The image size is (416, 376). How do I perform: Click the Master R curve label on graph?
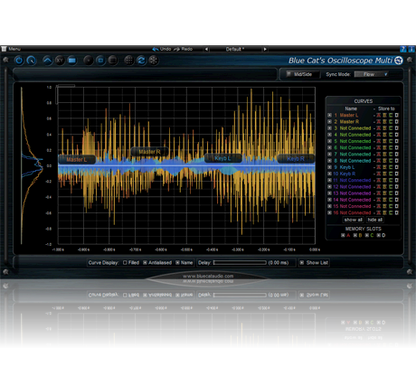[x=149, y=152]
